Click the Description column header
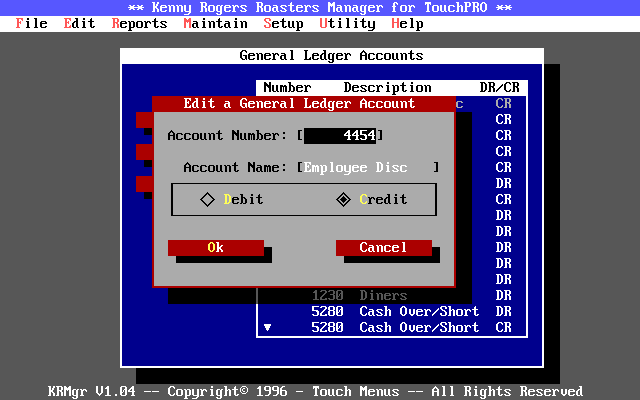The width and height of the screenshot is (640, 400). (x=387, y=87)
